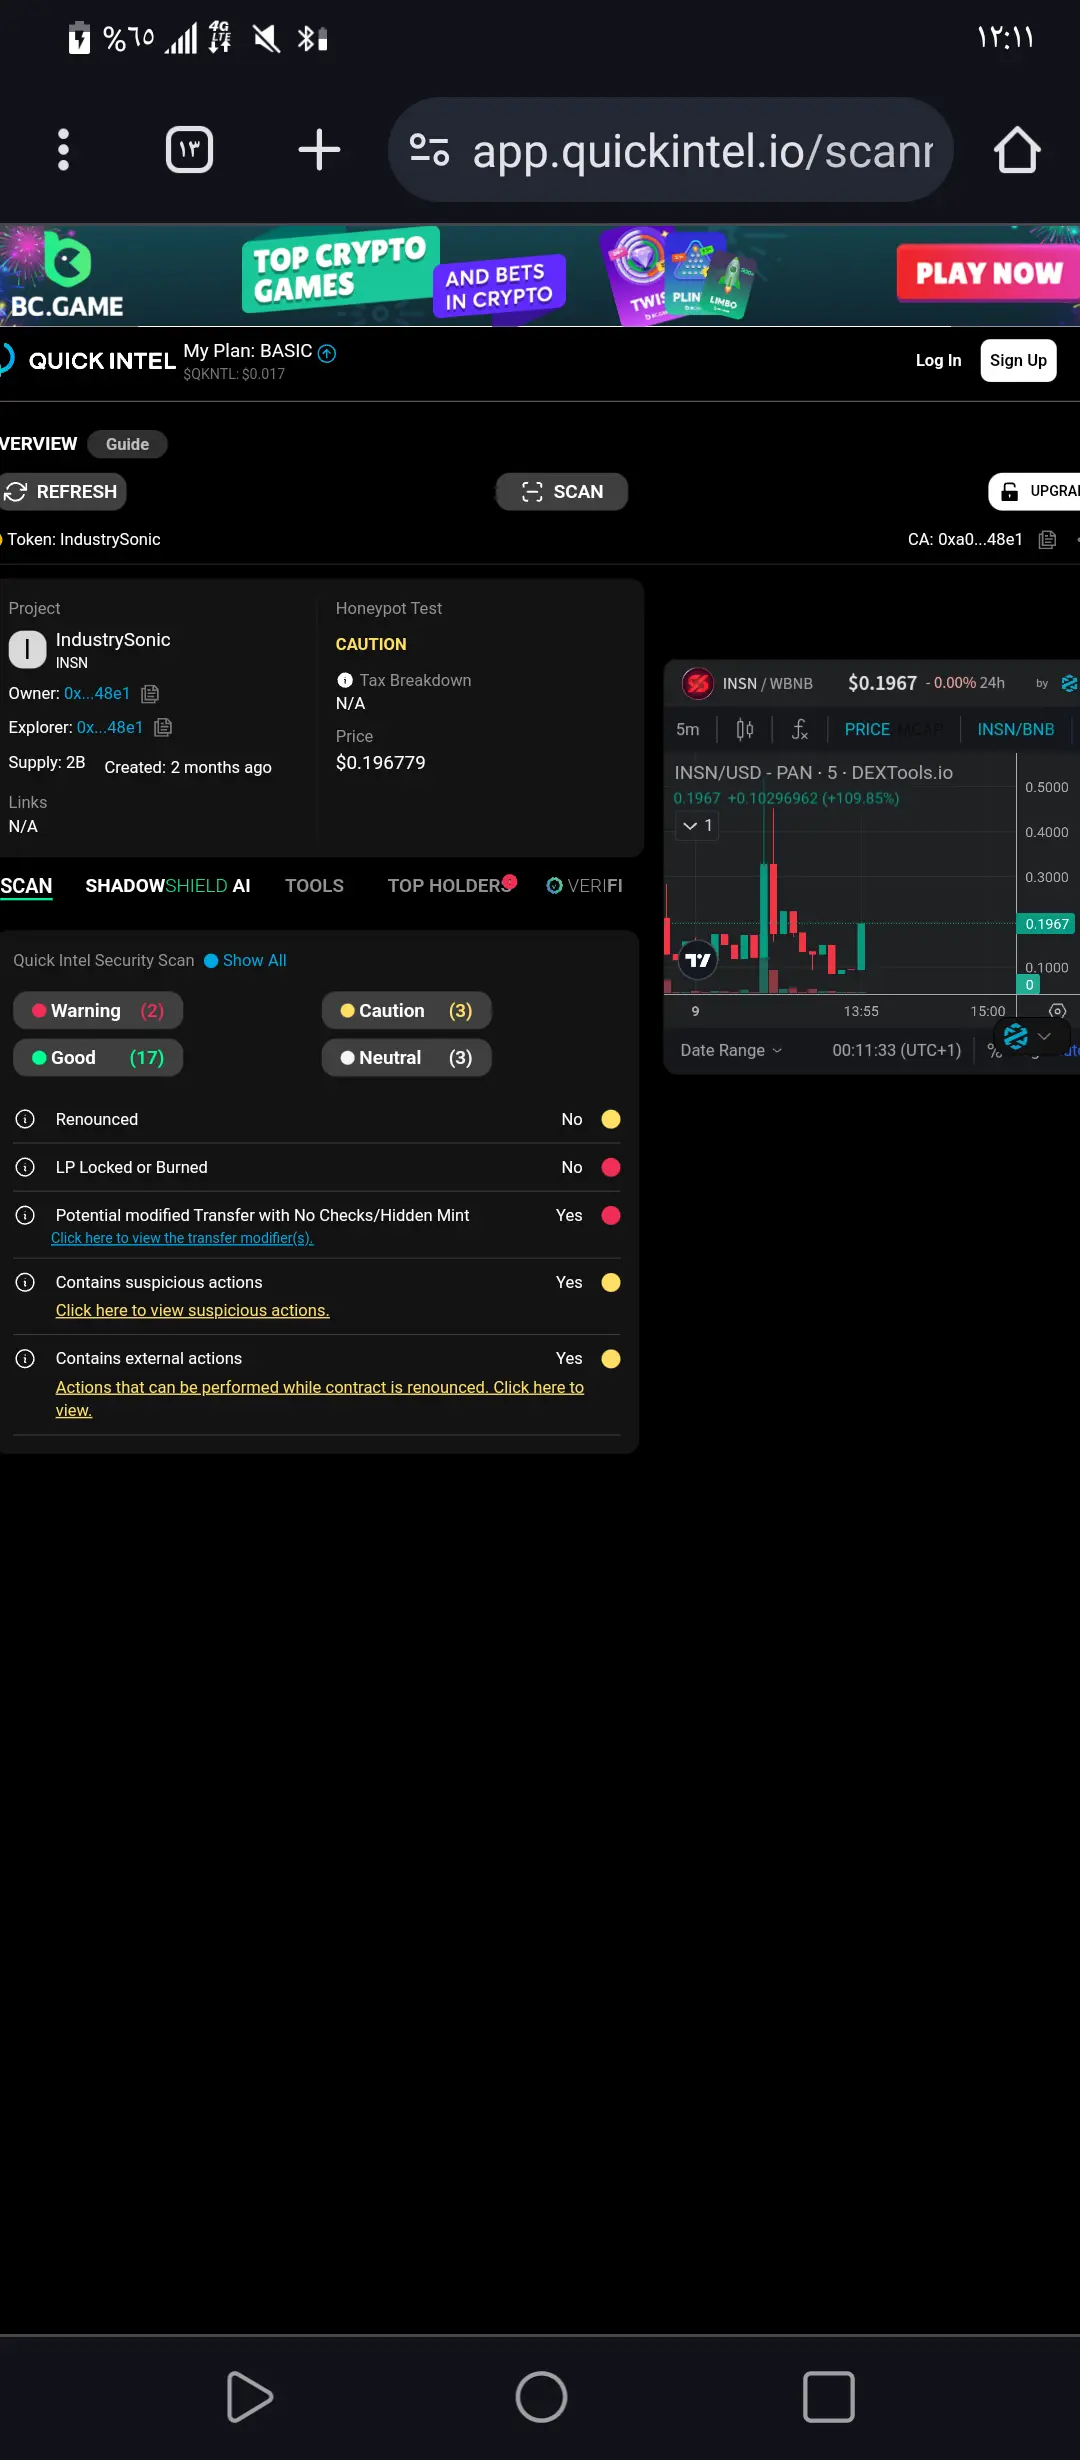Click the Sign Up button
Image resolution: width=1080 pixels, height=2460 pixels.
[1018, 360]
